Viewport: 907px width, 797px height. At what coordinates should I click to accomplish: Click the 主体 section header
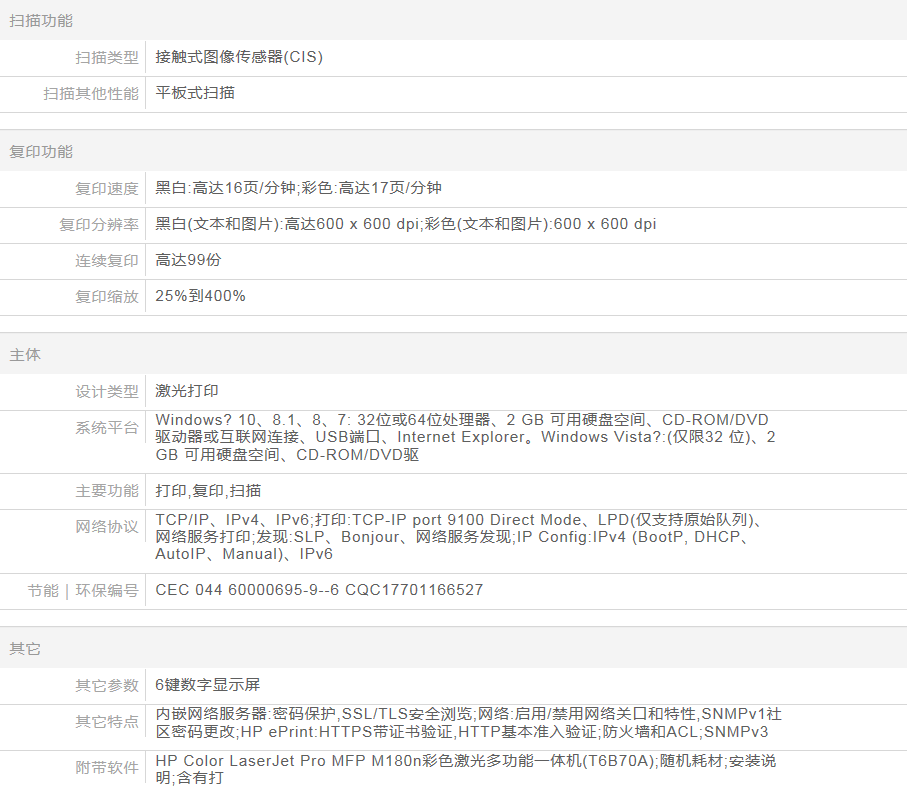click(25, 355)
